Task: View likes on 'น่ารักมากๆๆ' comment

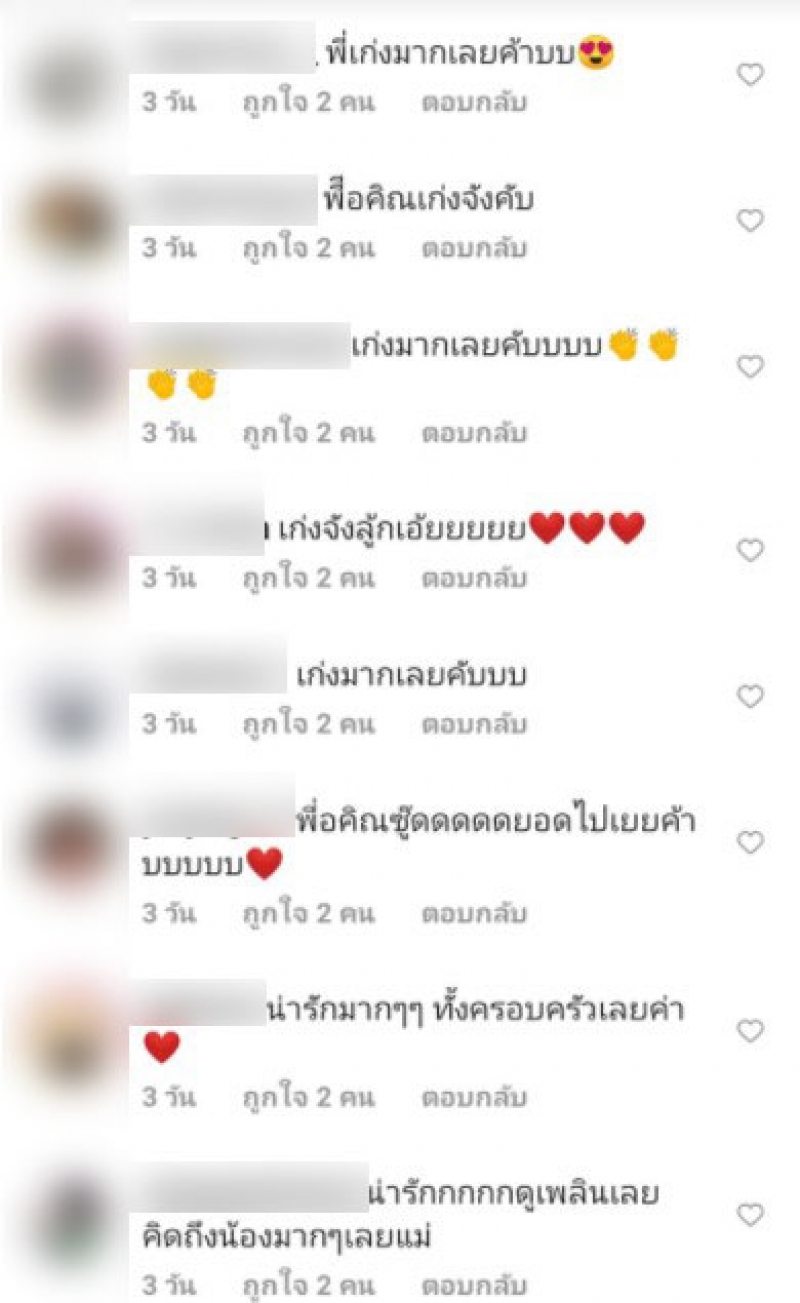Action: coord(309,1097)
